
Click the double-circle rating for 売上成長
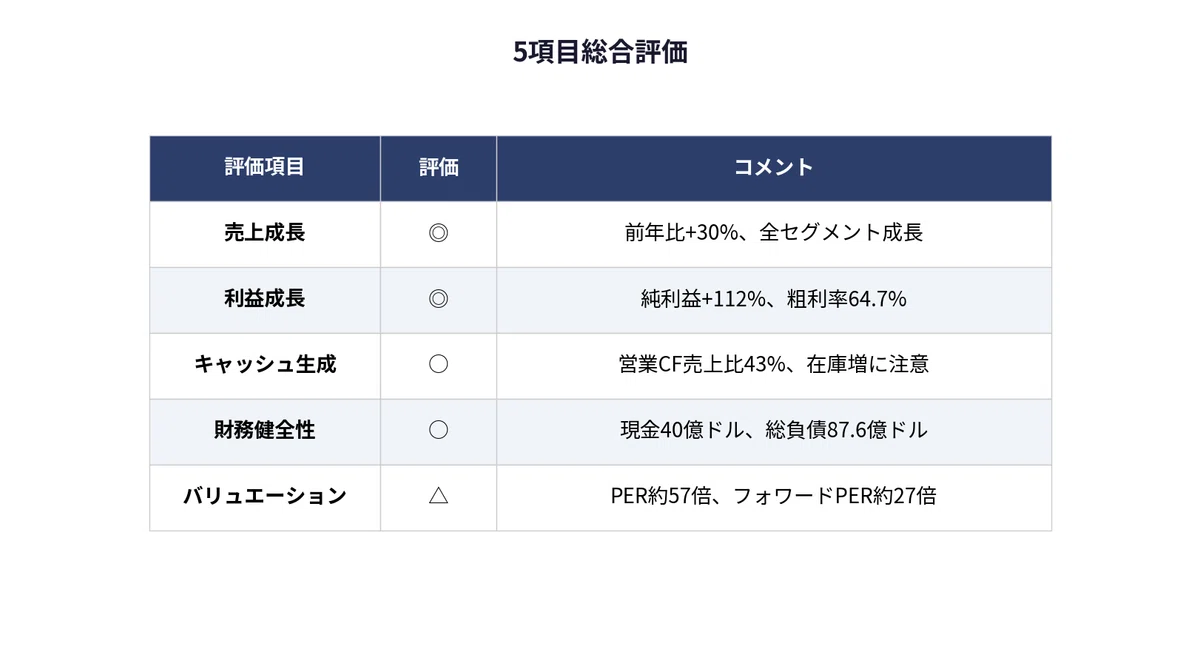point(438,233)
